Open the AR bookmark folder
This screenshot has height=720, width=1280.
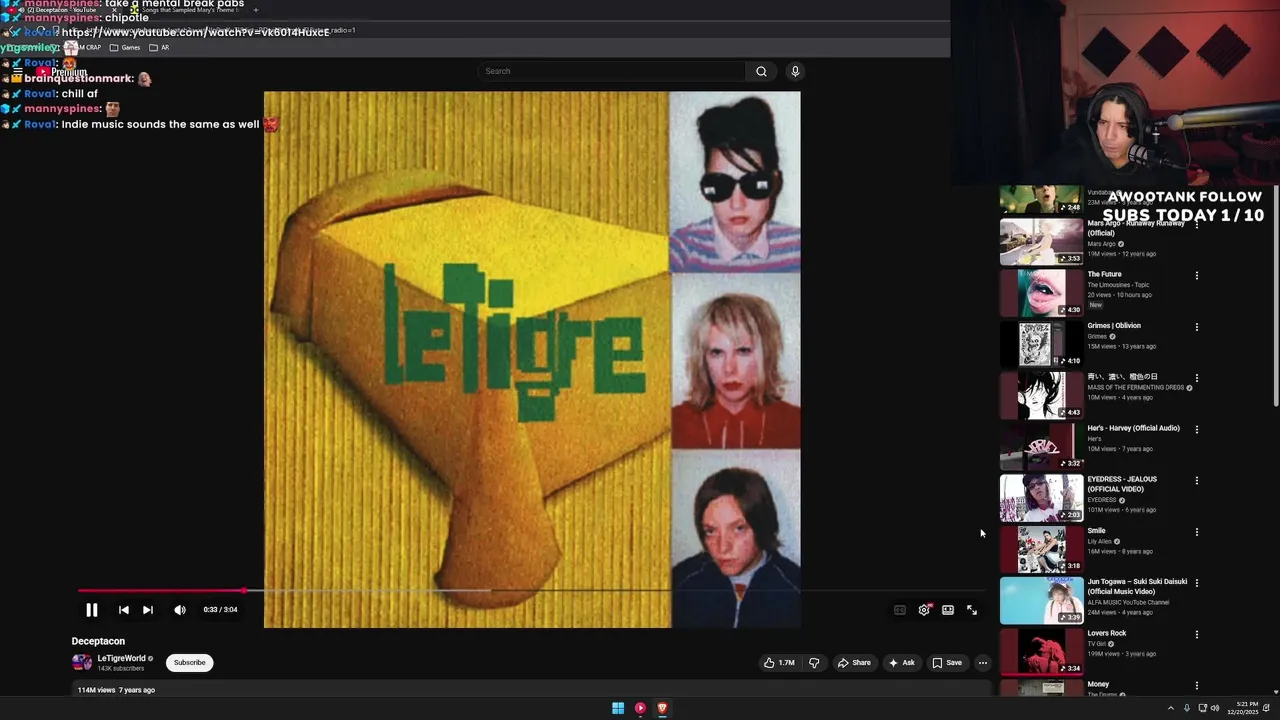(x=159, y=47)
